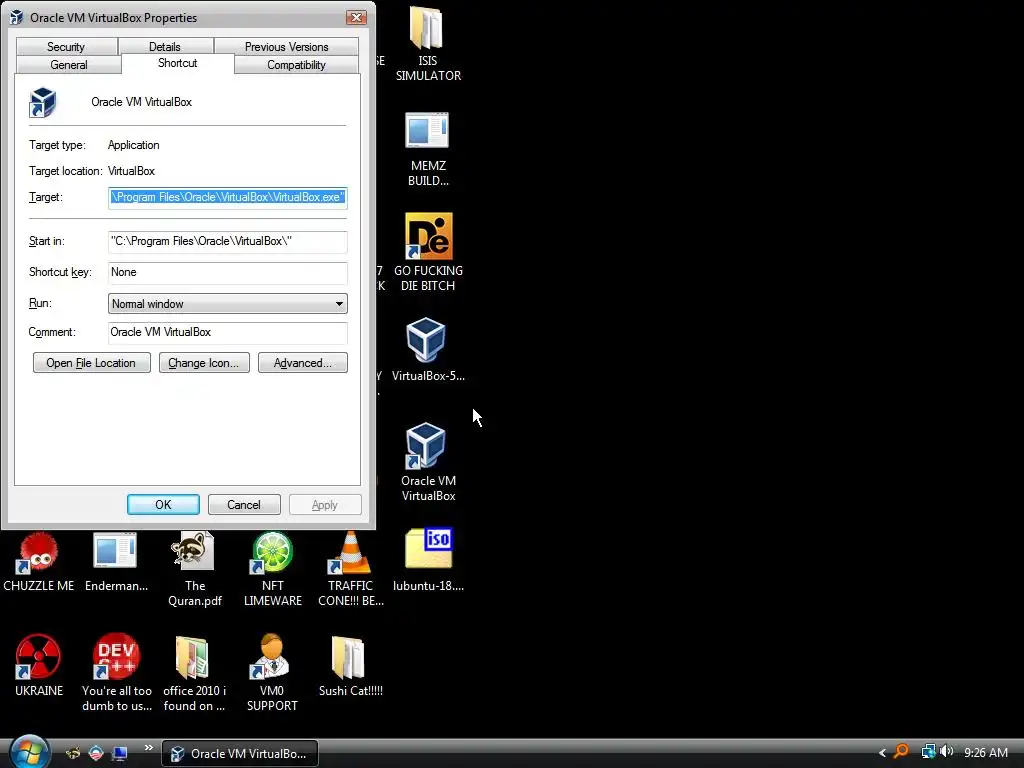This screenshot has height=768, width=1024.
Task: Switch to the Compatibility tab
Action: pos(296,65)
